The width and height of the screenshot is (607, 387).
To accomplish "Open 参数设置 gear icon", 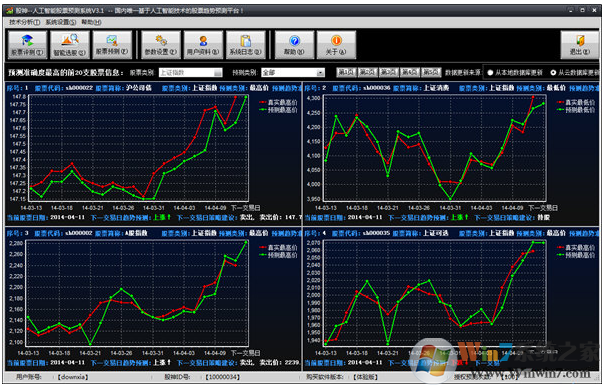I will tap(161, 45).
